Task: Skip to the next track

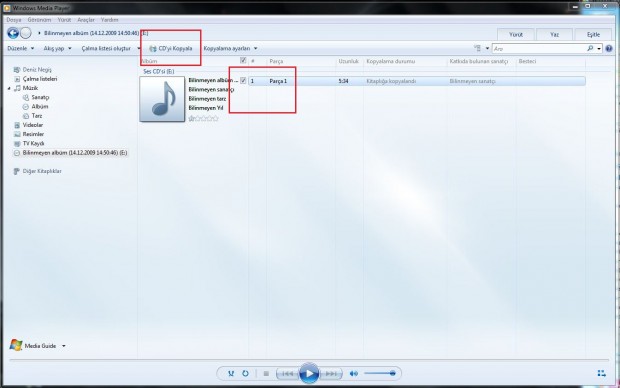Action: (x=331, y=373)
